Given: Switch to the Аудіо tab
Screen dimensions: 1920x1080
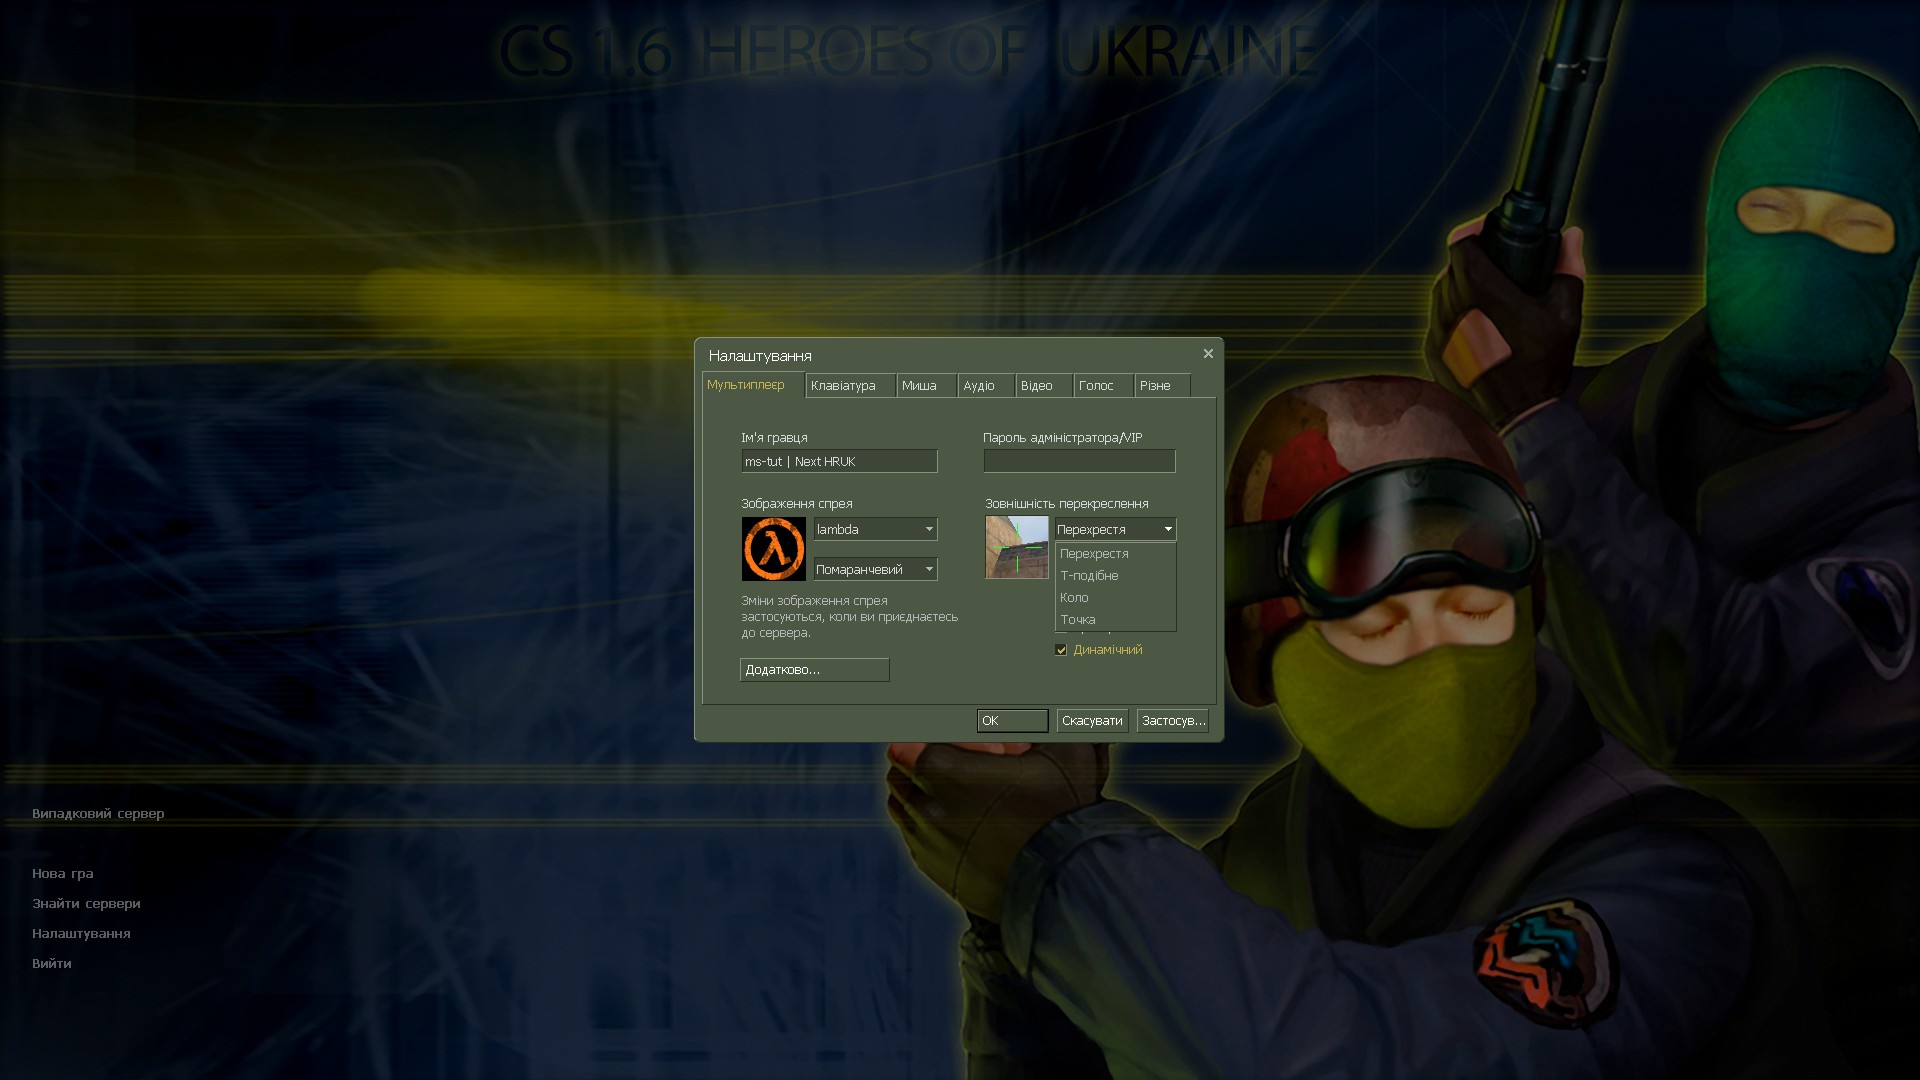Looking at the screenshot, I should click(986, 386).
